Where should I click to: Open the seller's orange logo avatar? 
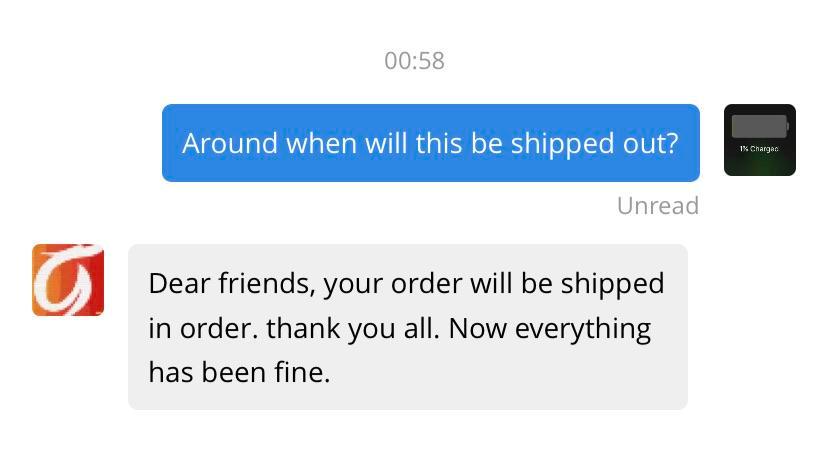coord(68,280)
